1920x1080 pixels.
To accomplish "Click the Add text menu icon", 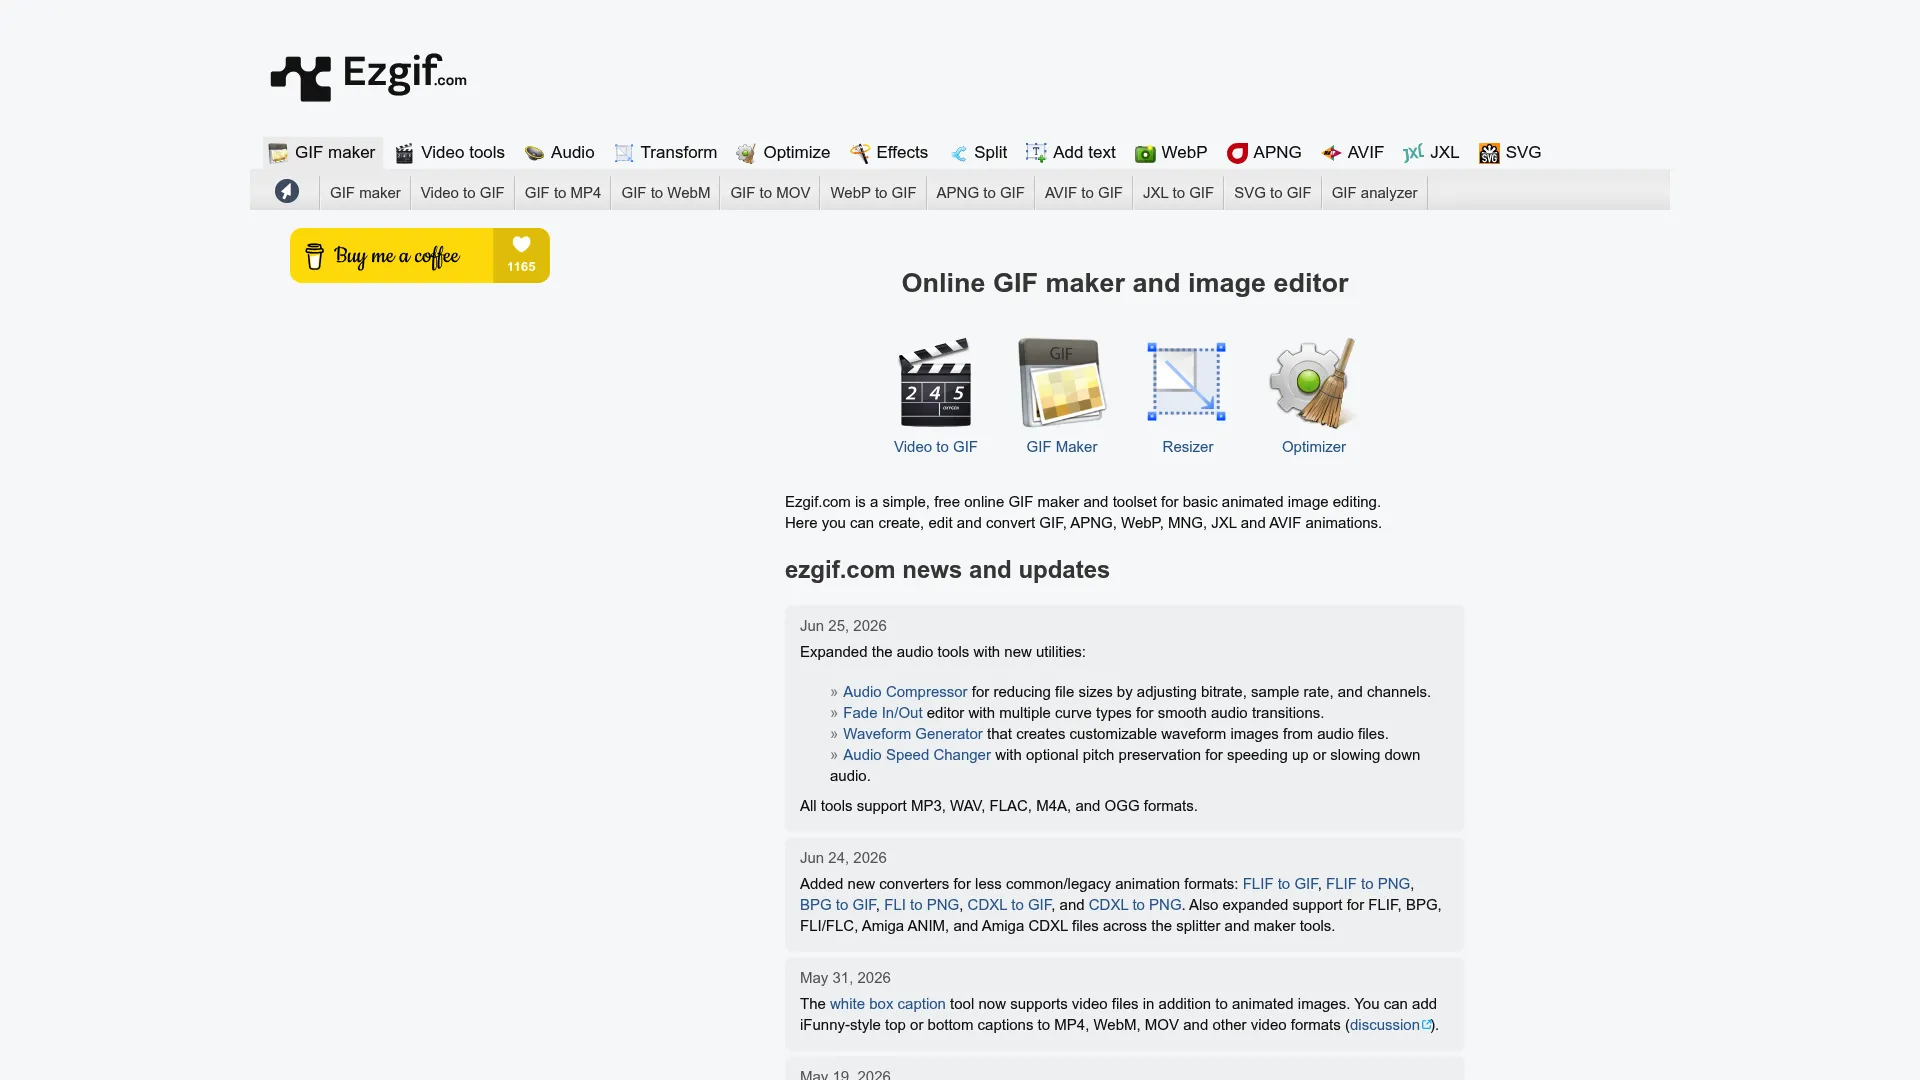I will tap(1036, 153).
